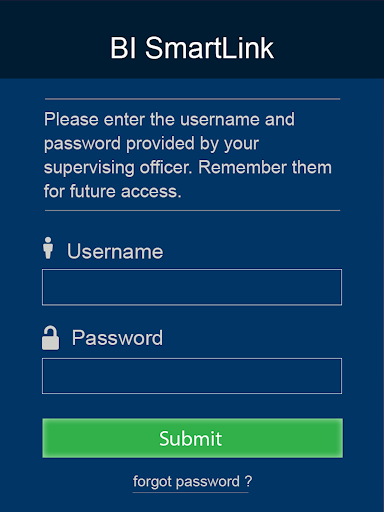Click the word 'Submit' on the green button
Image resolution: width=384 pixels, height=512 pixels.
tap(191, 438)
